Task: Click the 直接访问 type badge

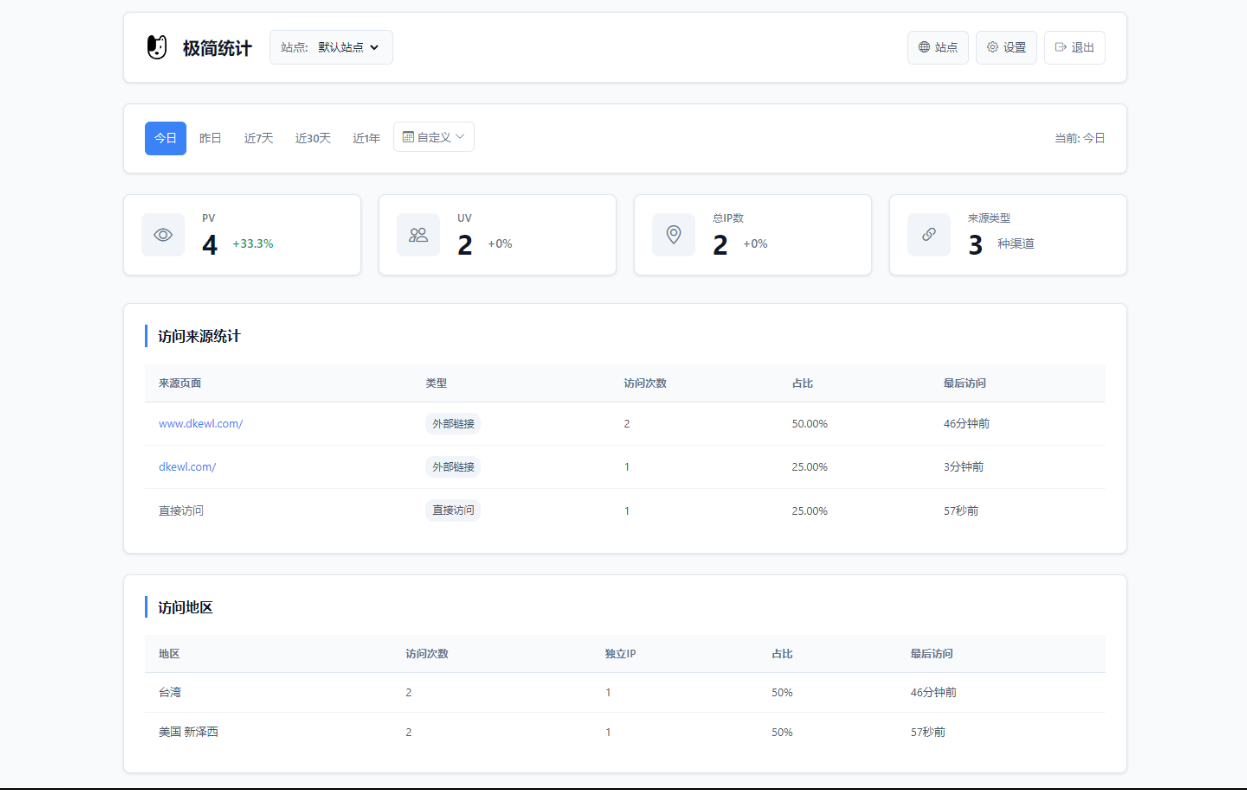Action: coord(453,510)
